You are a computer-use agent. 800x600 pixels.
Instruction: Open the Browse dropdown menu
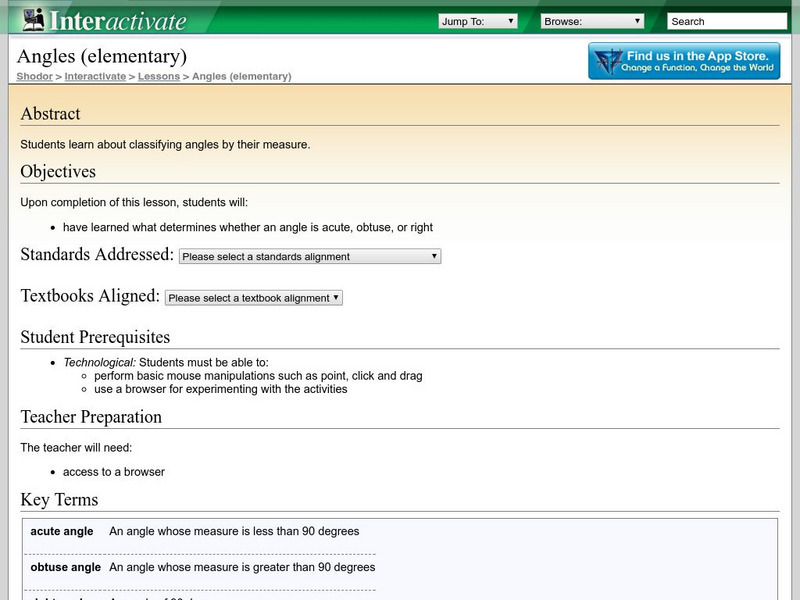(x=593, y=21)
